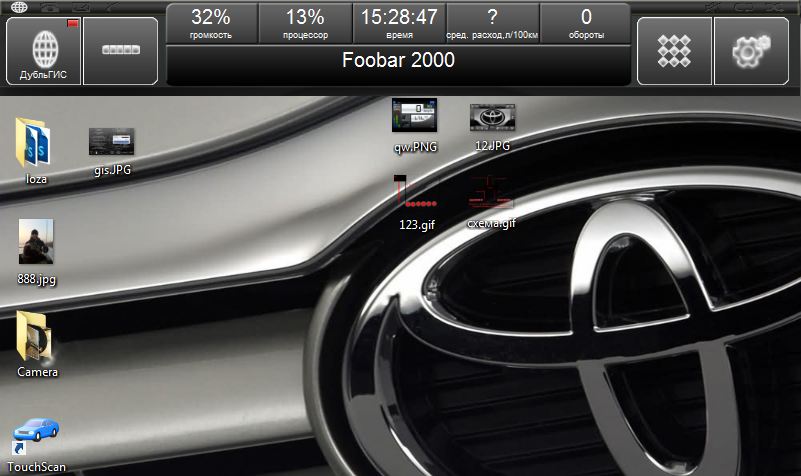Click the 13% процессор CPU indicator

point(305,23)
